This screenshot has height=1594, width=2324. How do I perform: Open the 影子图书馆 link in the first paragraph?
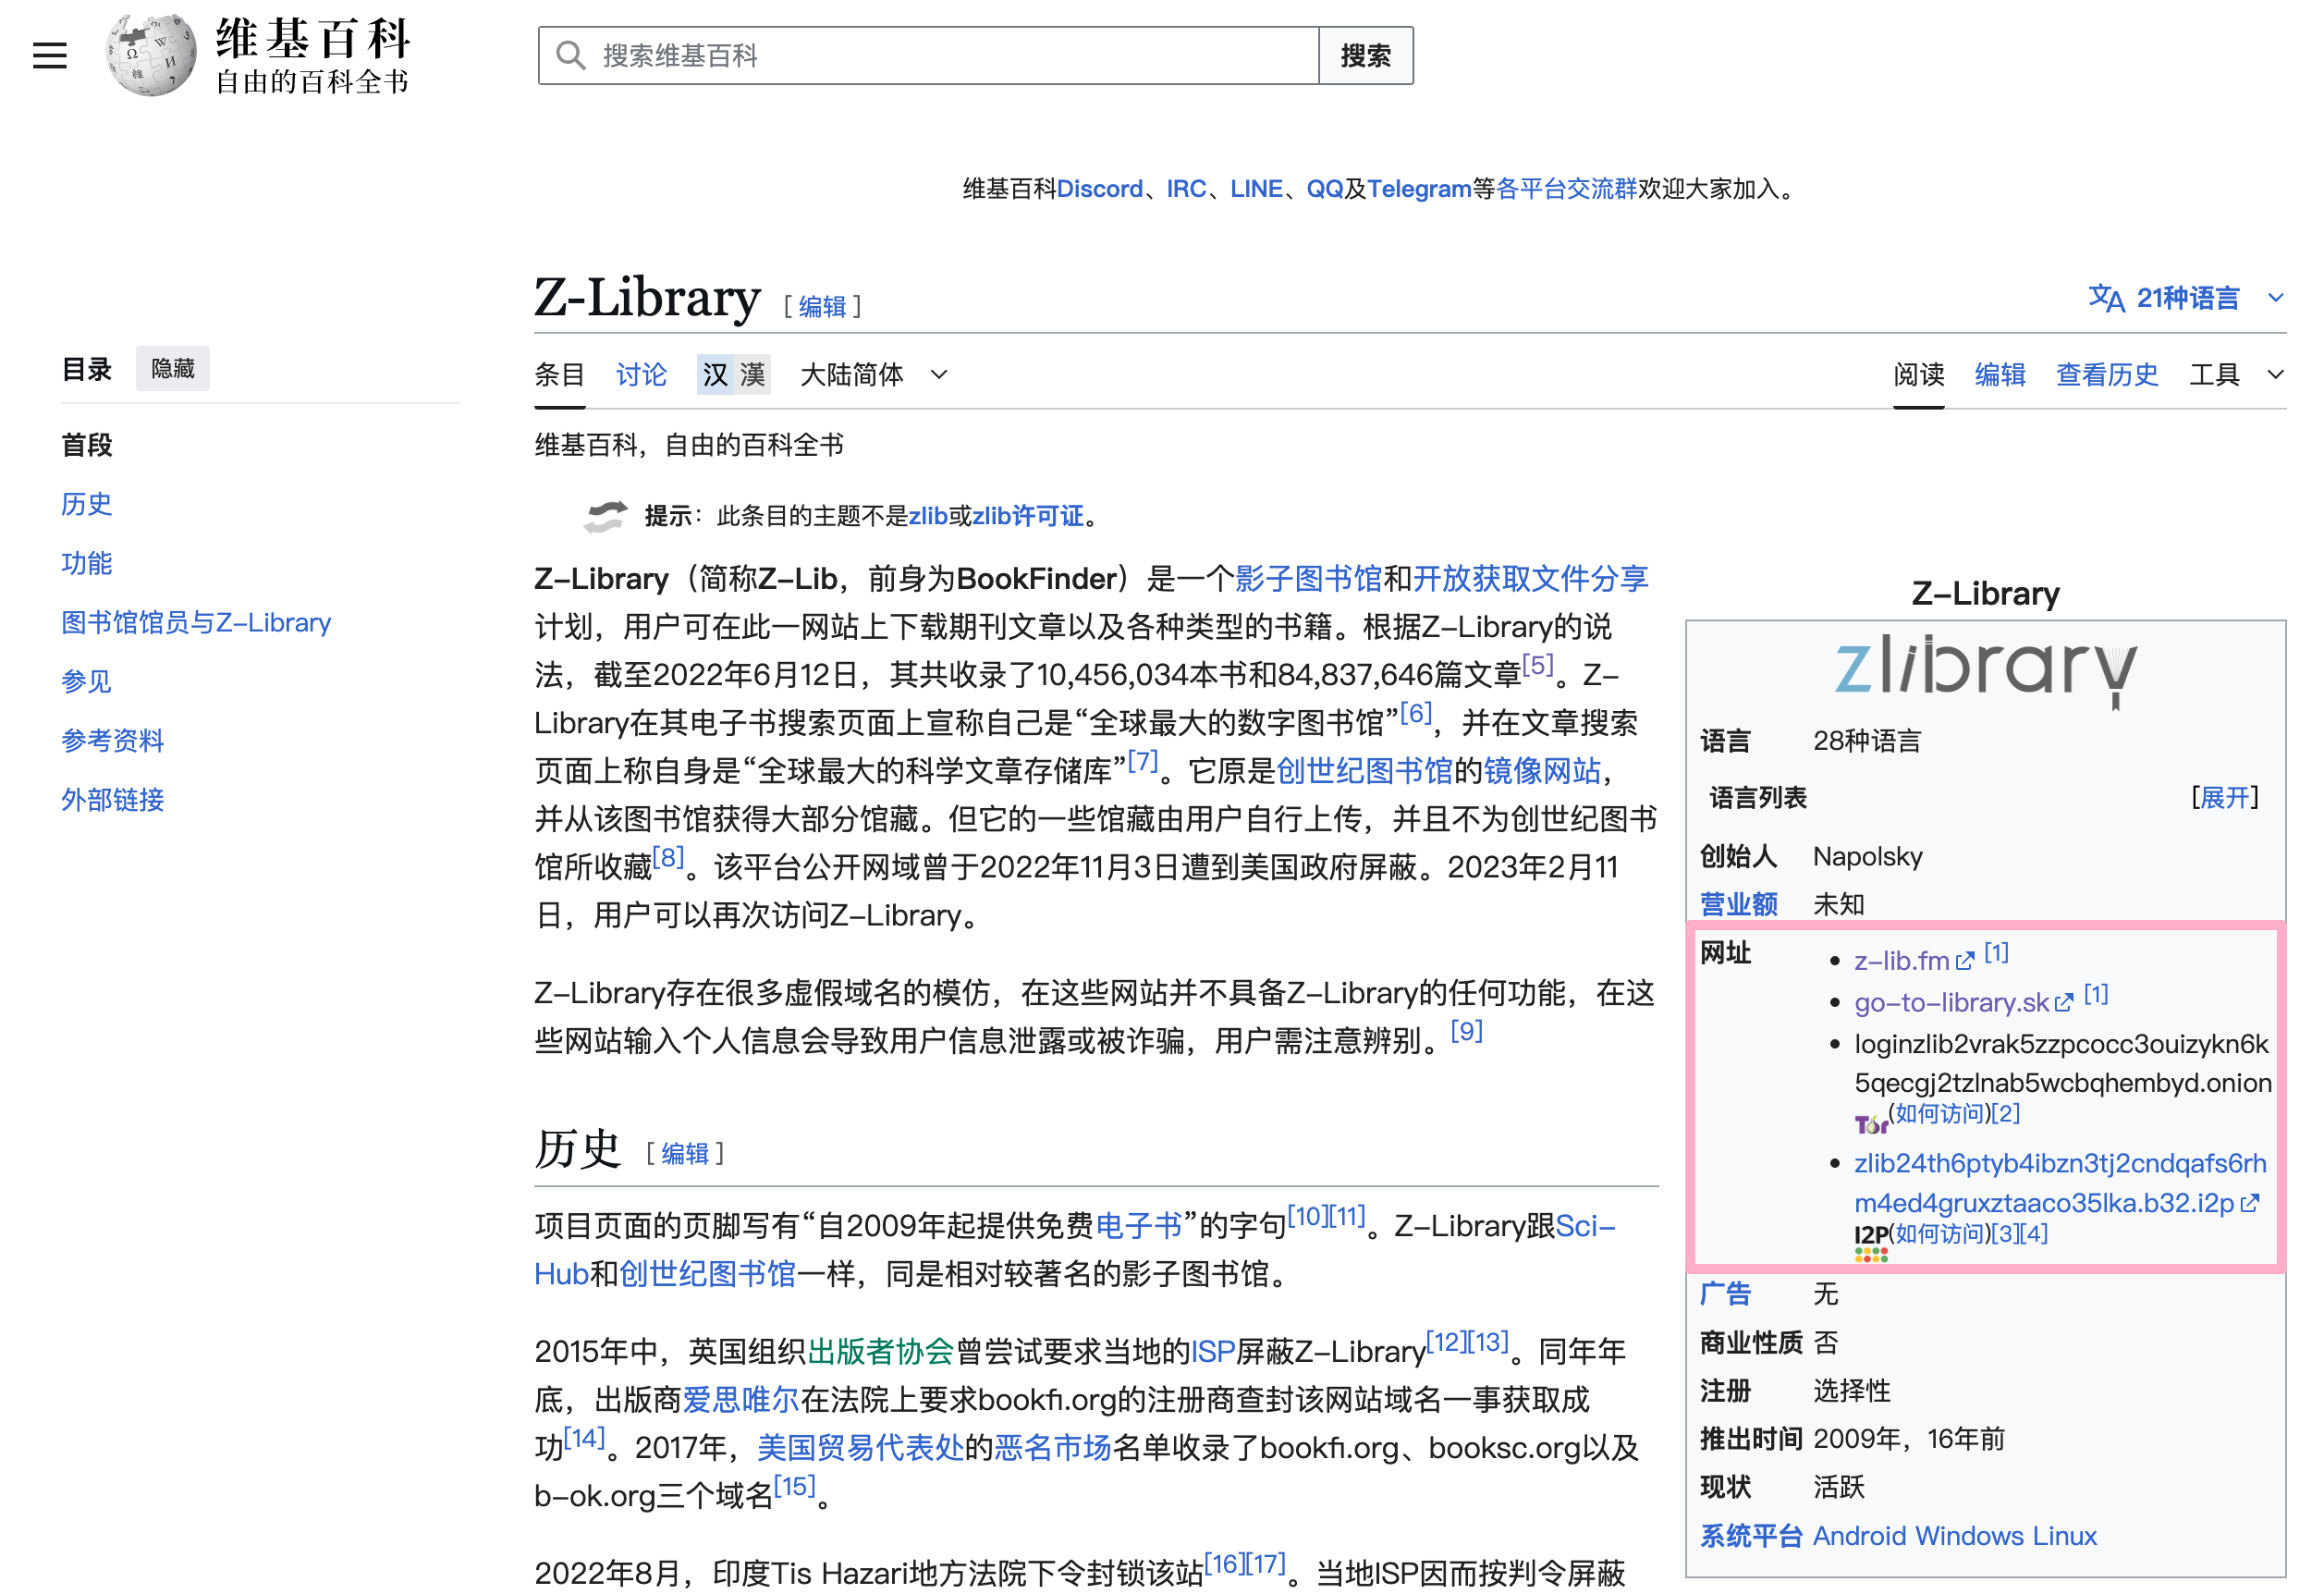coord(1308,578)
